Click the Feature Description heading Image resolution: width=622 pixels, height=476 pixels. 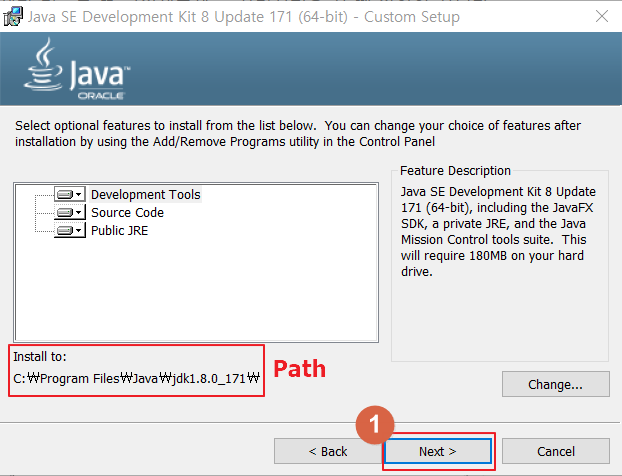coord(455,171)
